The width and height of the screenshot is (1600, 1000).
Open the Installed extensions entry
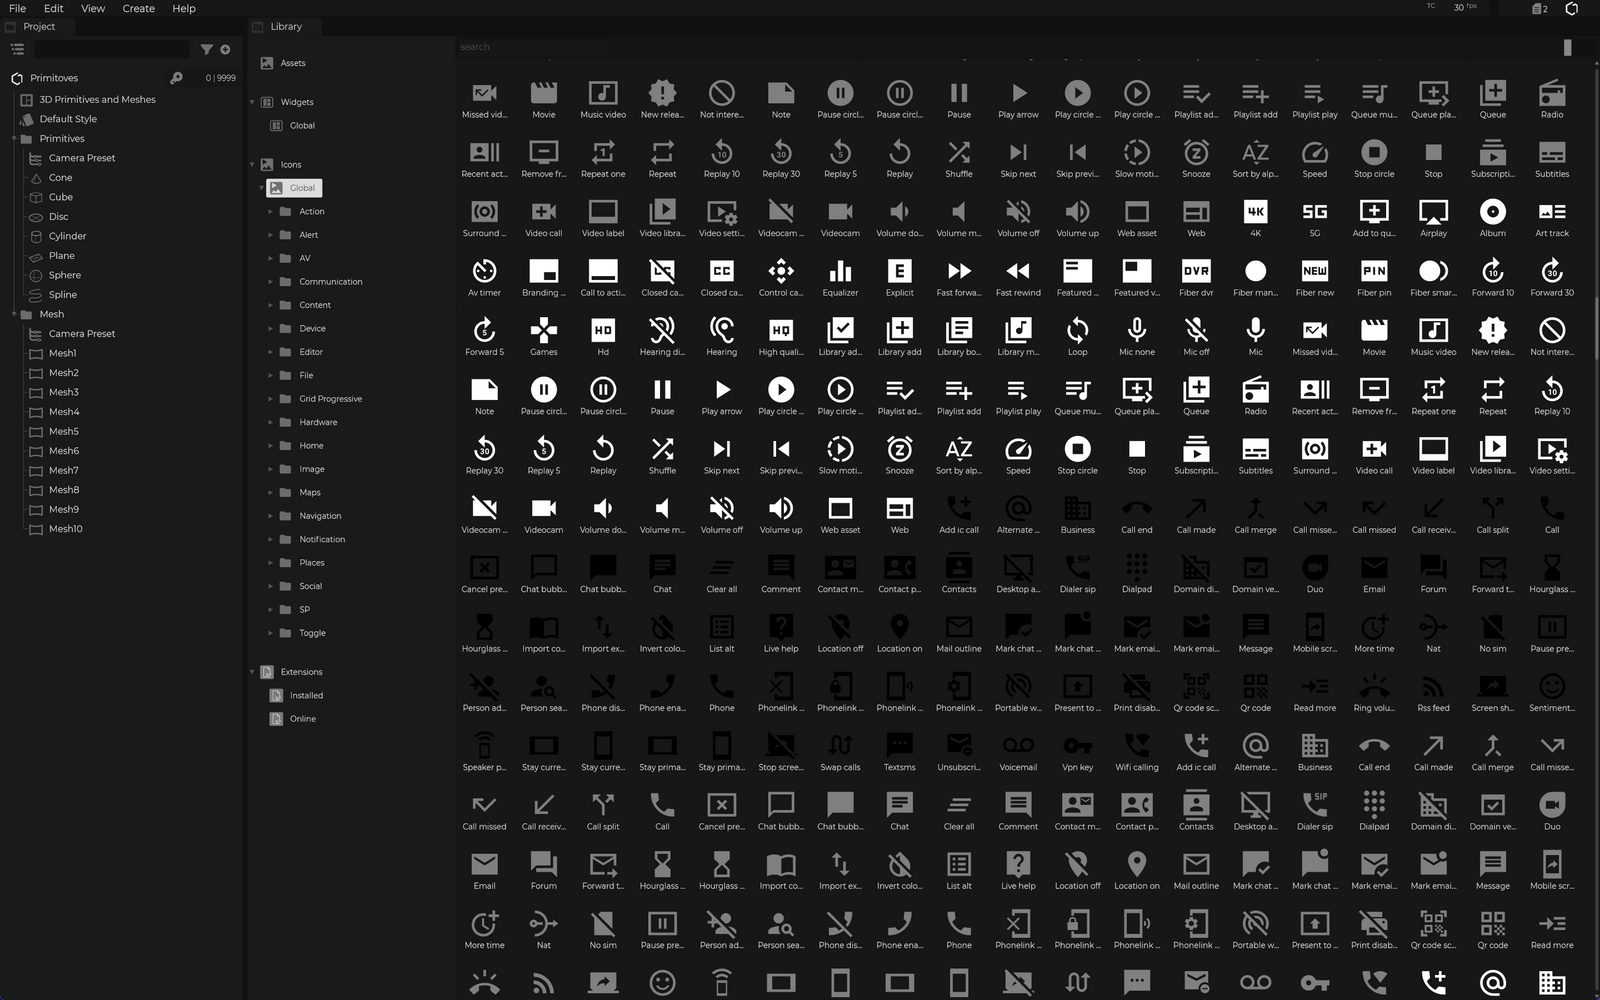coord(306,696)
